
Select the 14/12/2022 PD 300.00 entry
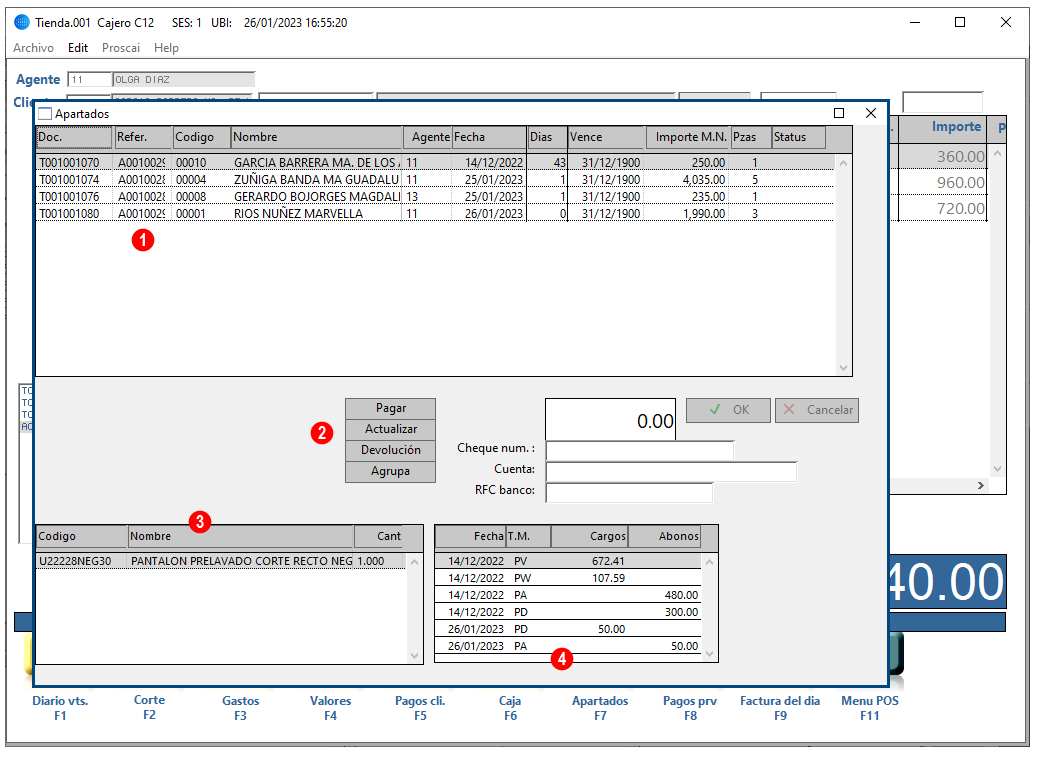coord(568,612)
